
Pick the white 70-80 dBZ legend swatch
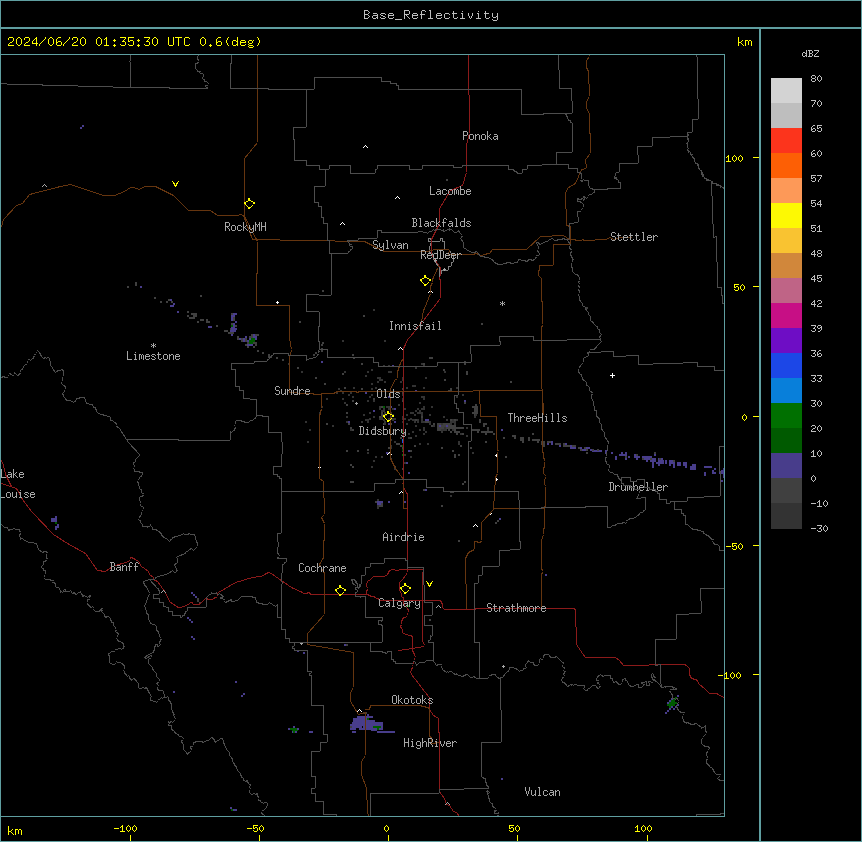[x=786, y=91]
